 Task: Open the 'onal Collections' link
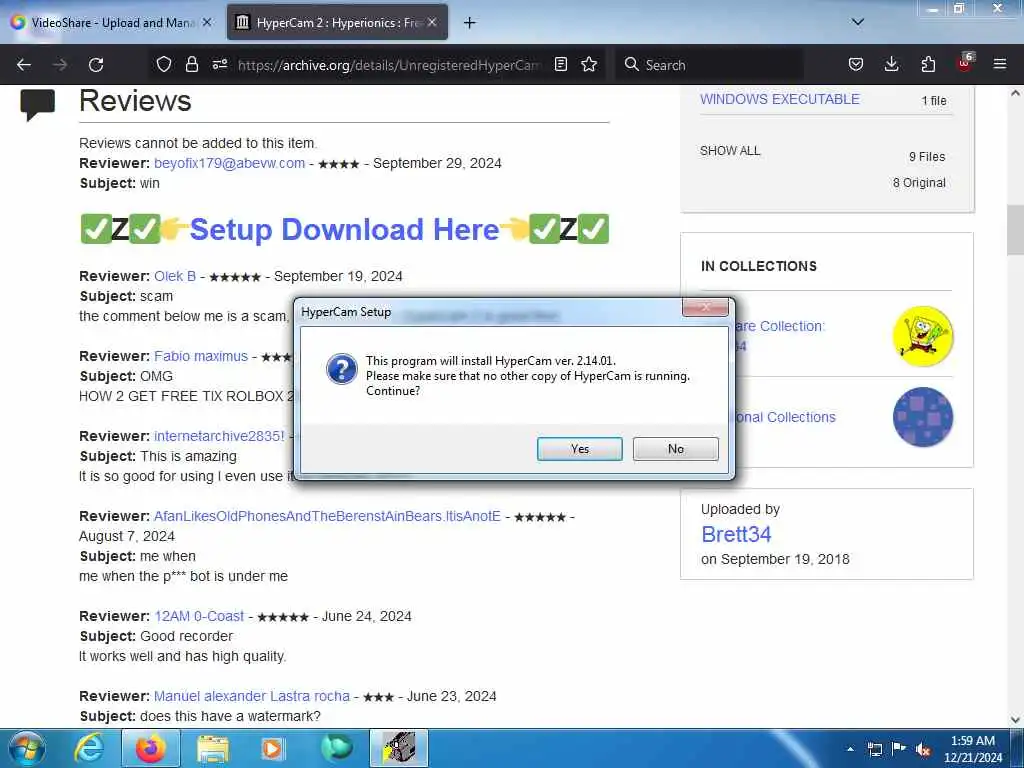tap(786, 417)
